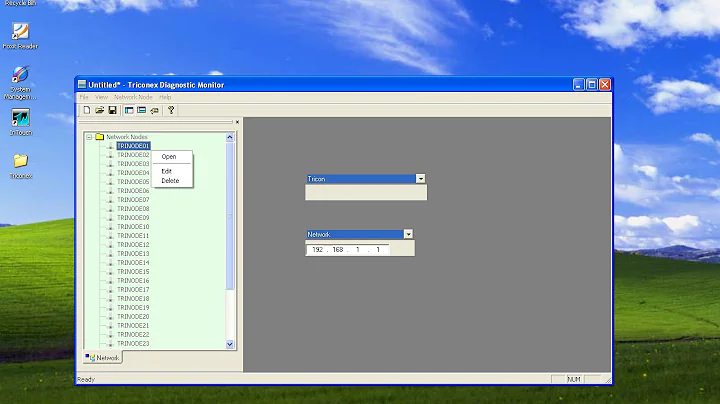This screenshot has width=720, height=404.
Task: Switch to the Network tab at bottom
Action: [102, 358]
